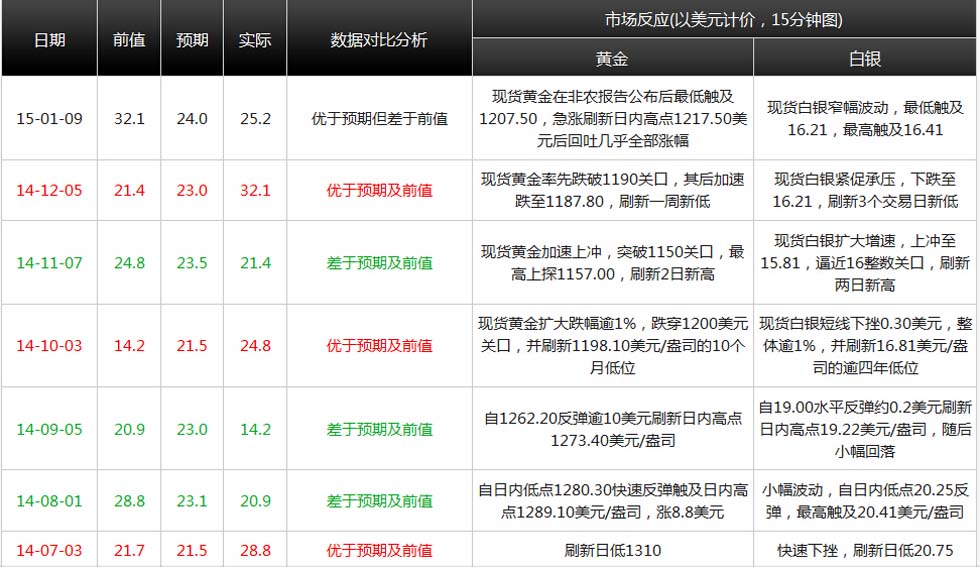Click silver text 最低触及16.21，最高触及16.41
Image resolution: width=980 pixels, height=568 pixels.
[865, 119]
